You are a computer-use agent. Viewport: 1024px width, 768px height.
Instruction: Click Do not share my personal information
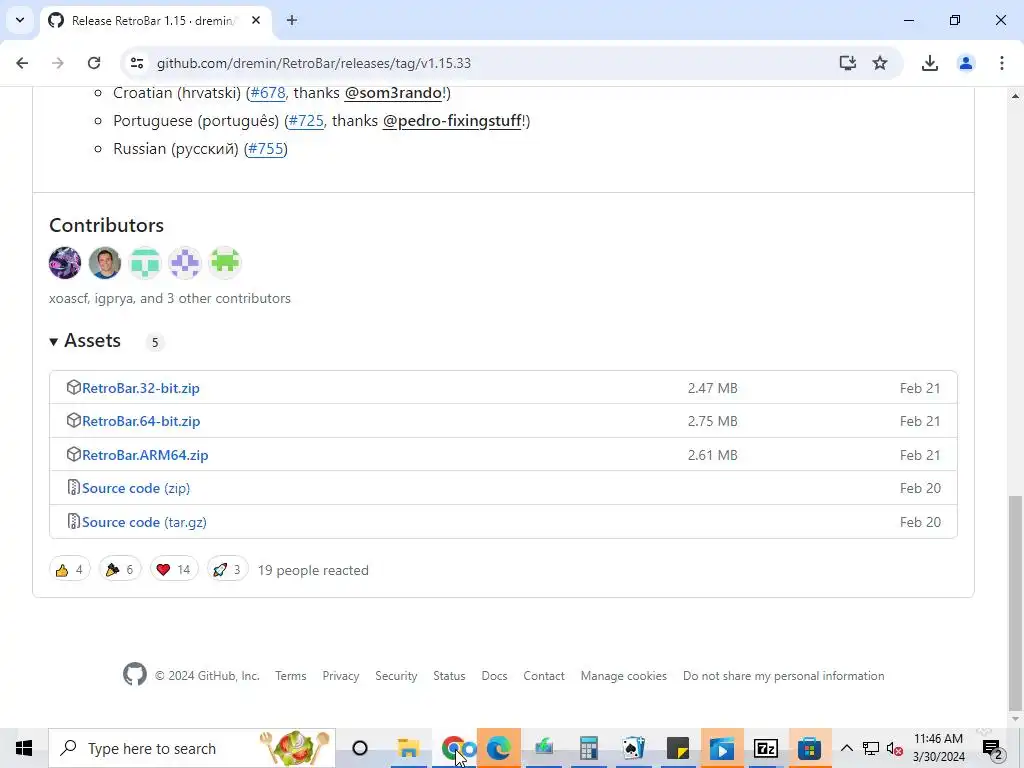pyautogui.click(x=784, y=676)
